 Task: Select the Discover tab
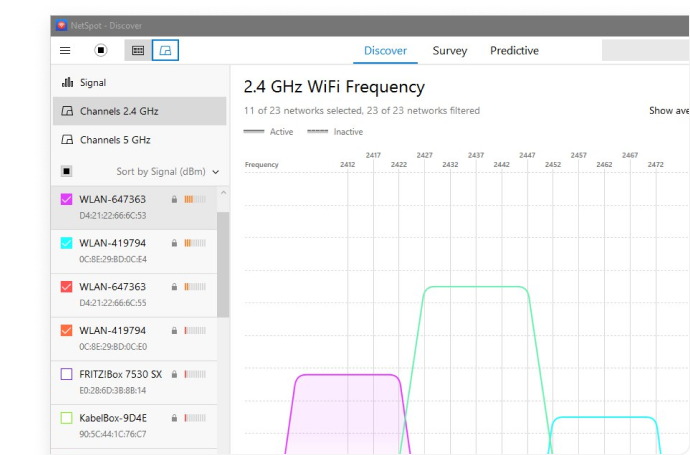[385, 51]
